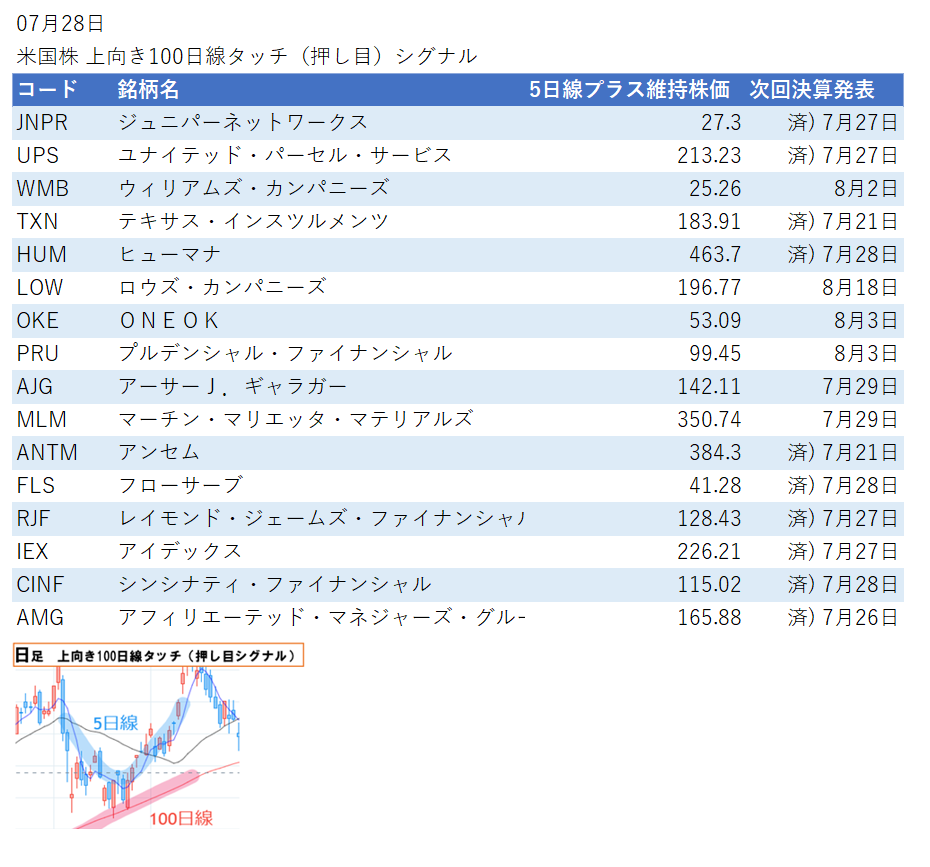This screenshot has width=930, height=867.
Task: Click the price value 384.3
Action: [715, 453]
